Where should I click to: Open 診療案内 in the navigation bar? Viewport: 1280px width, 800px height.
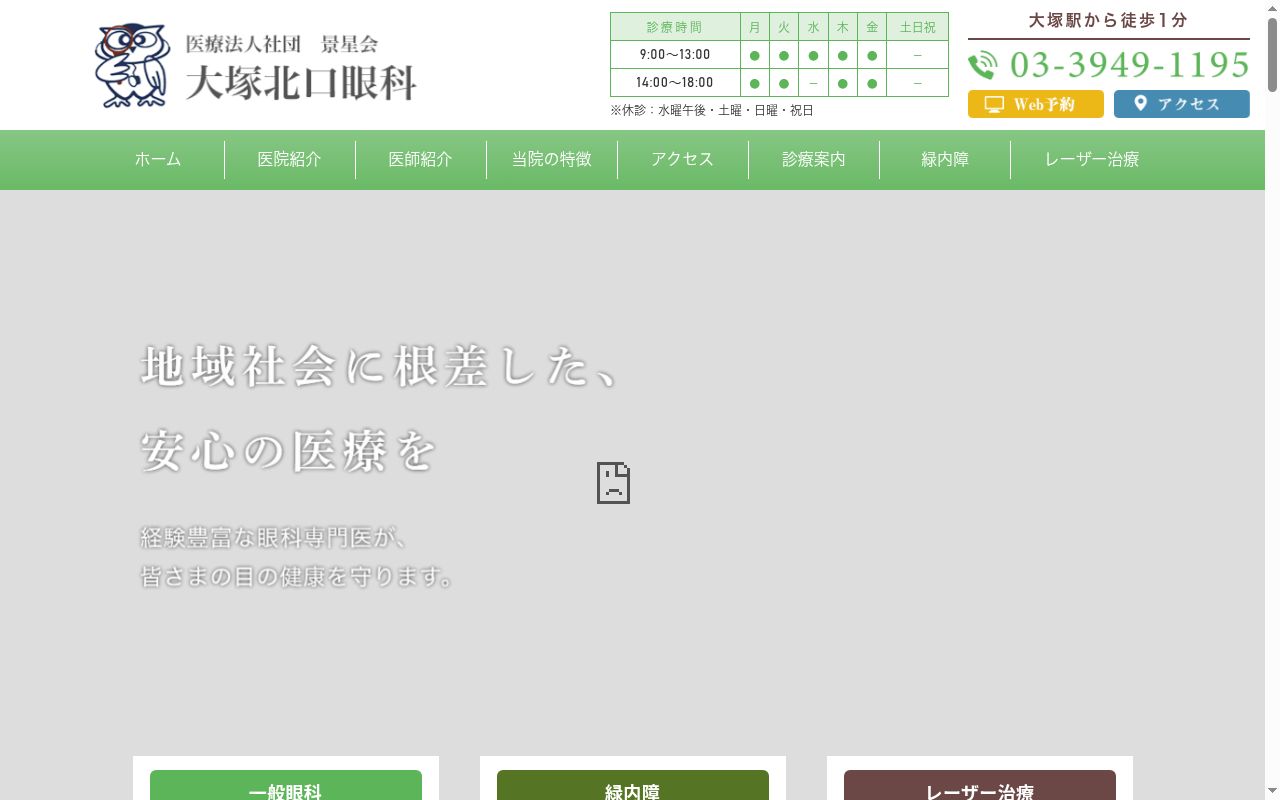click(x=814, y=160)
